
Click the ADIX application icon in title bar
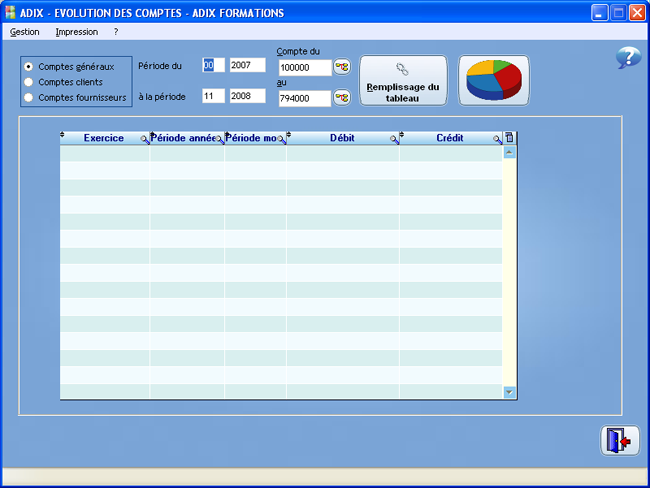tap(10, 12)
